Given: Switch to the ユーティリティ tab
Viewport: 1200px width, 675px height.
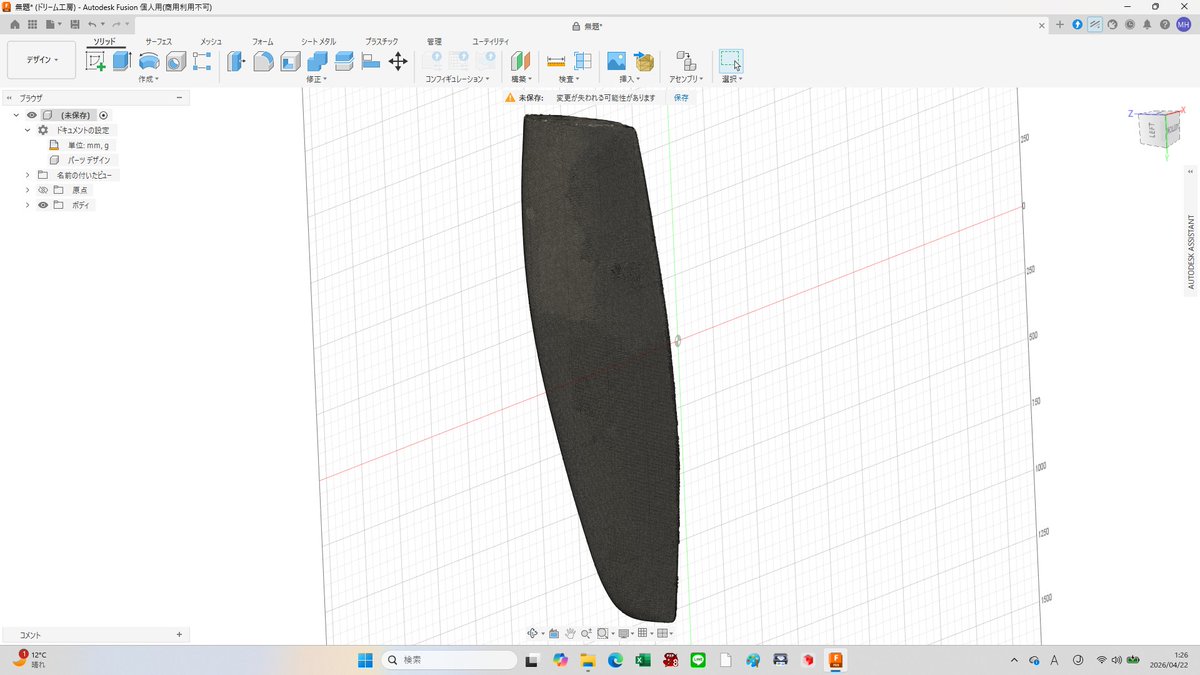Looking at the screenshot, I should click(491, 41).
